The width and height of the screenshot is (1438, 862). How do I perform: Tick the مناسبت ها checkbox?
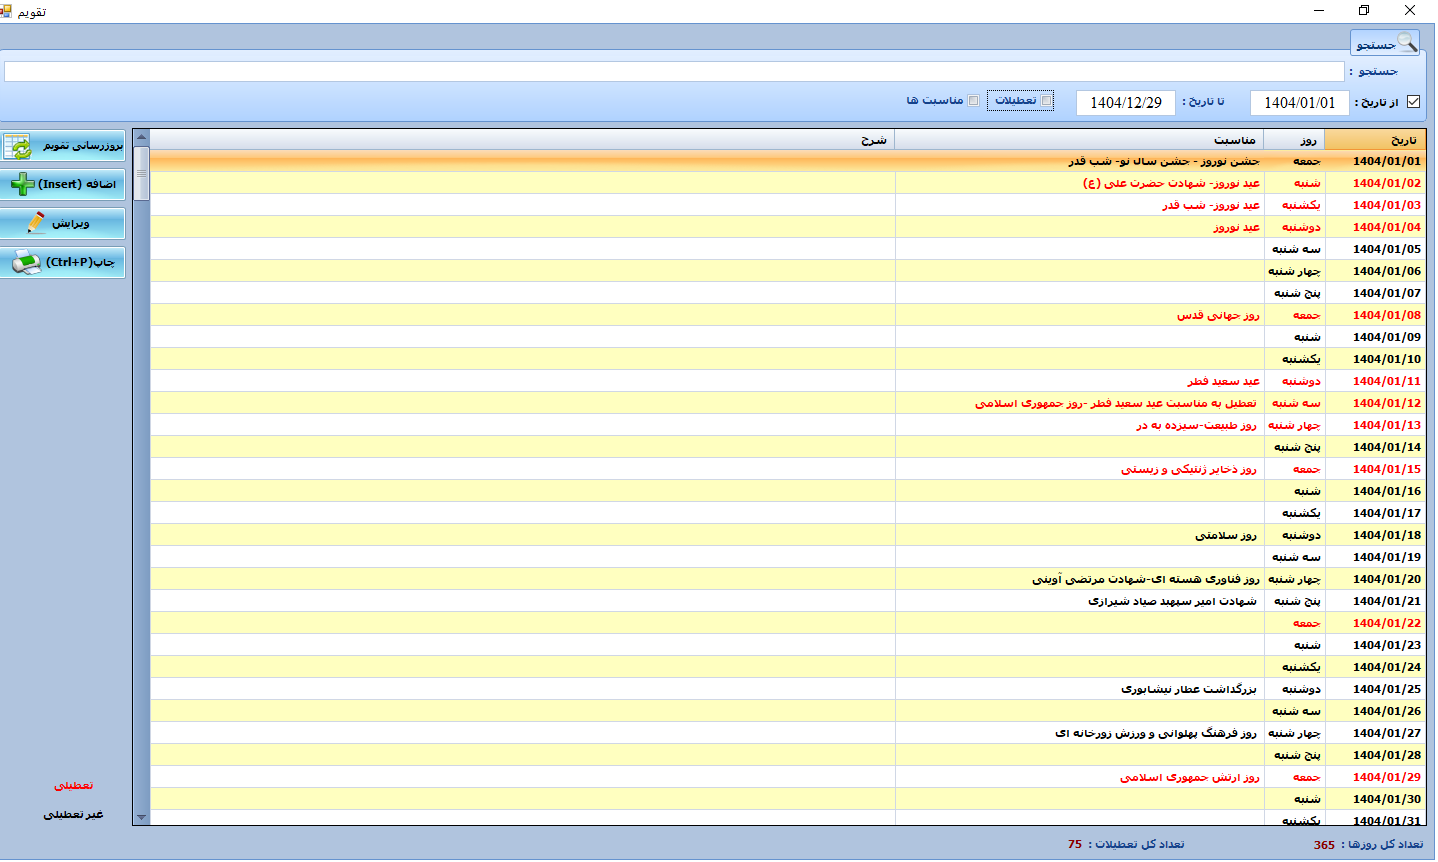(x=973, y=101)
